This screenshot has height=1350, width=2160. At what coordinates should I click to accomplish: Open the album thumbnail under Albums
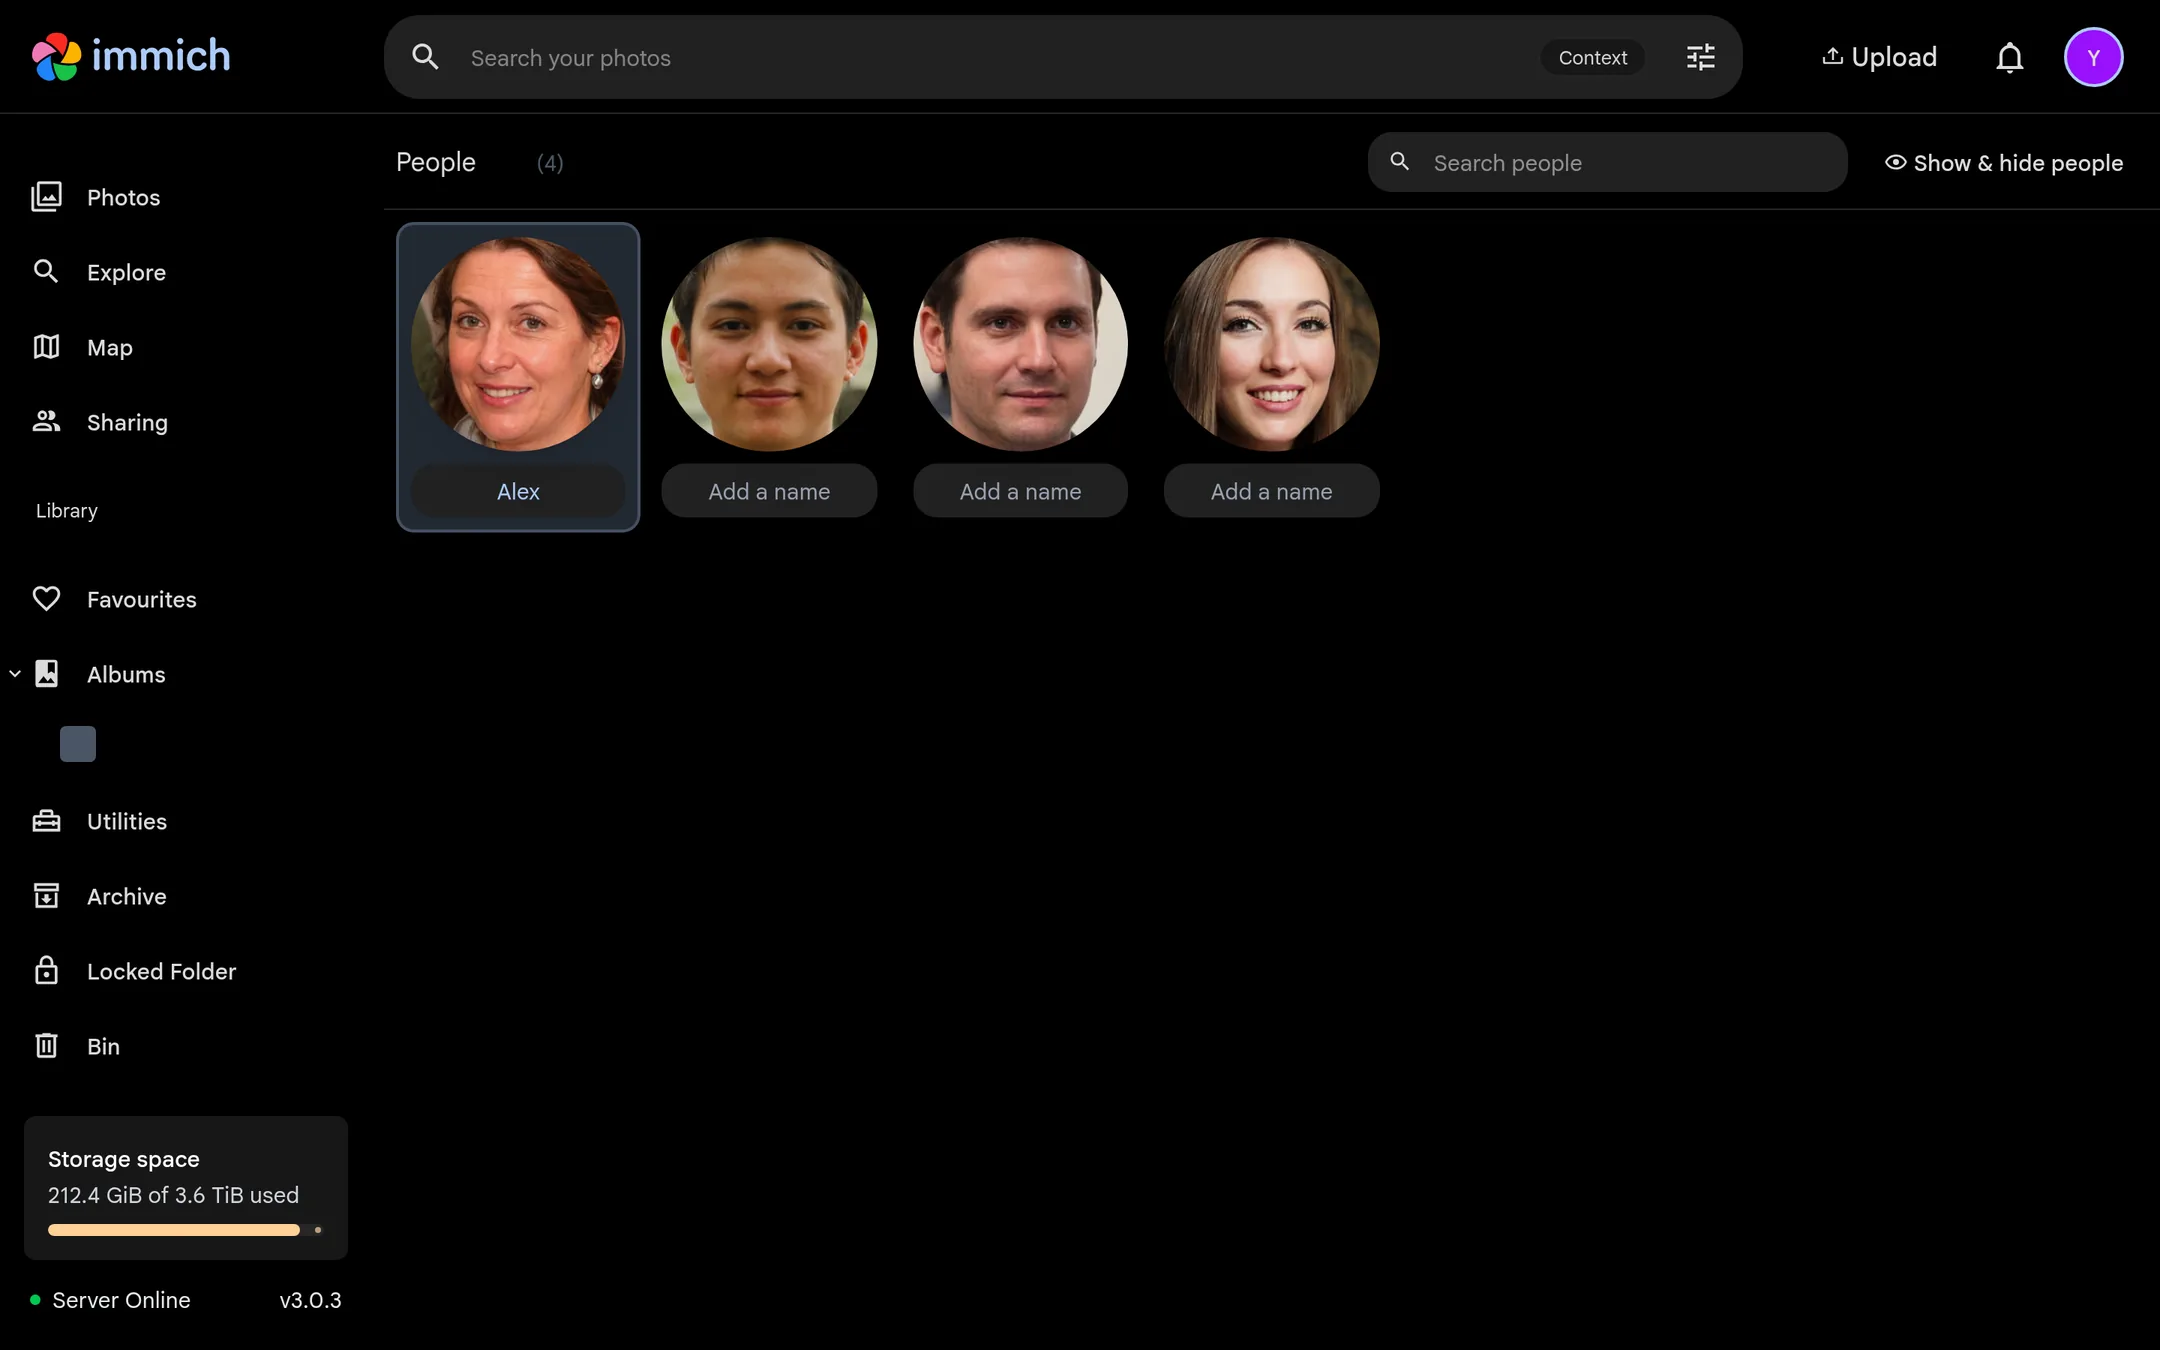[x=78, y=744]
